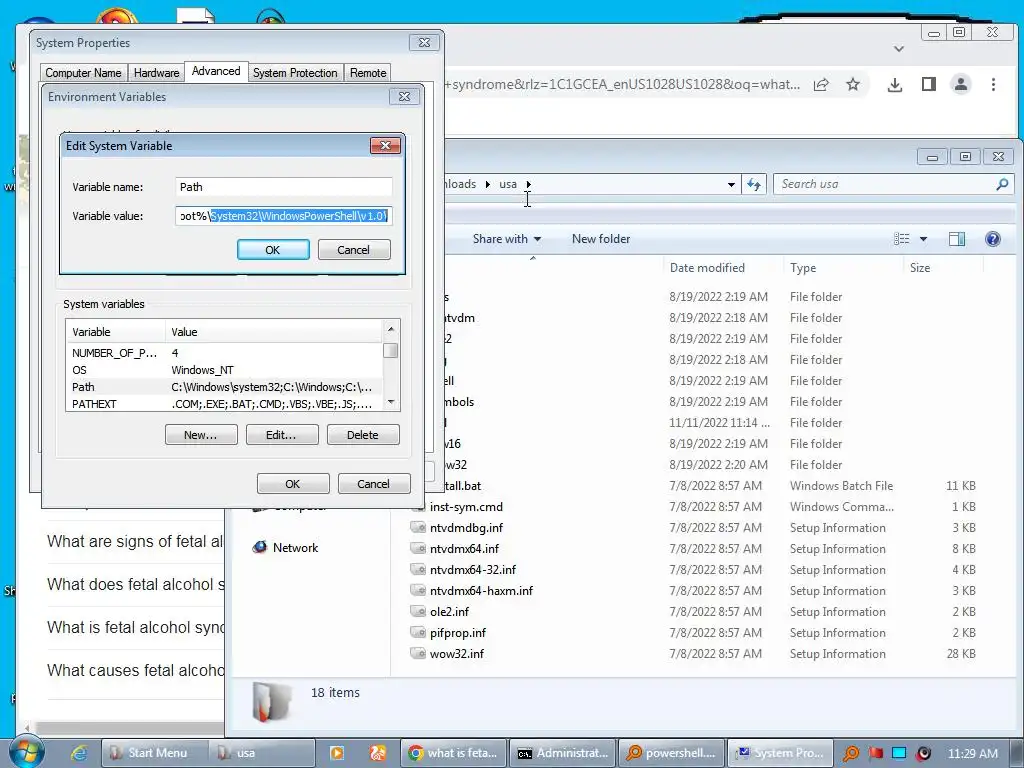
Task: Click the round recorder tray icon
Action: 923,753
